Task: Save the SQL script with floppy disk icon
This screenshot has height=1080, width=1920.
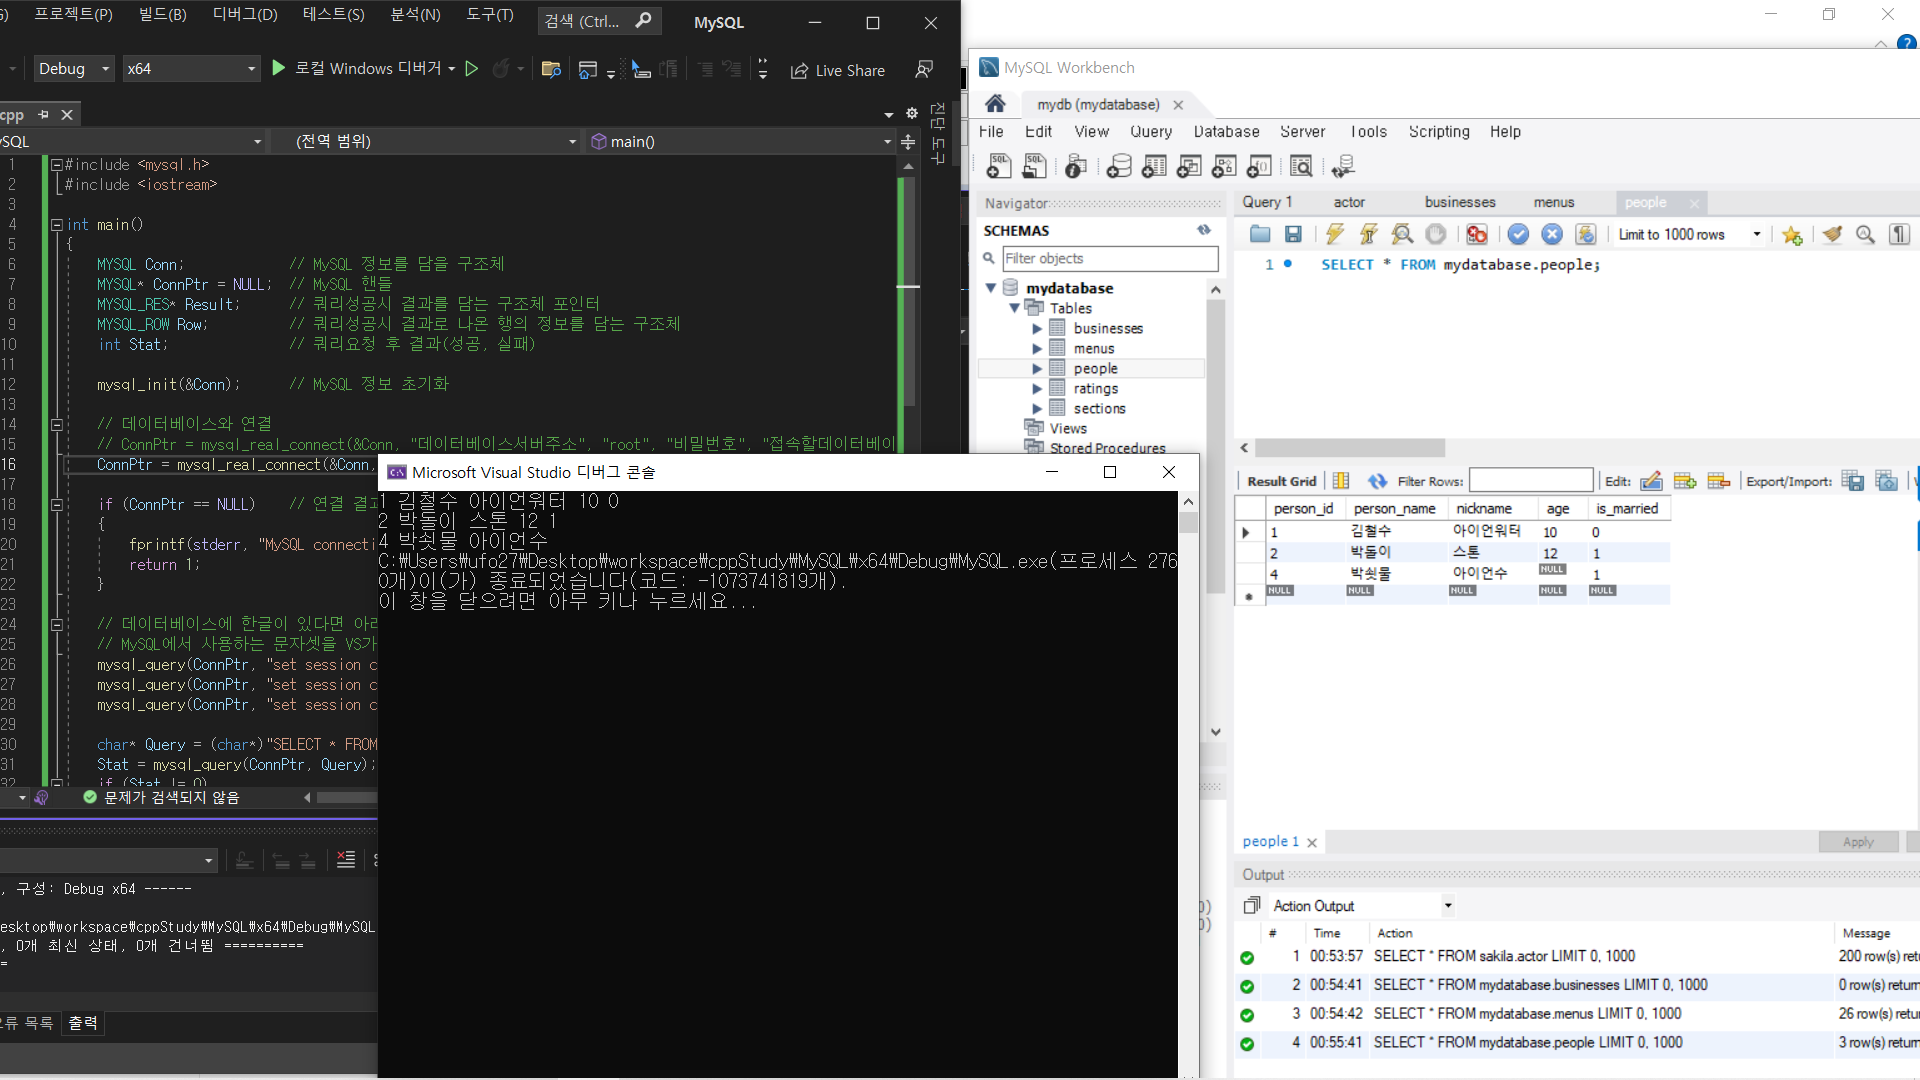Action: tap(1293, 234)
